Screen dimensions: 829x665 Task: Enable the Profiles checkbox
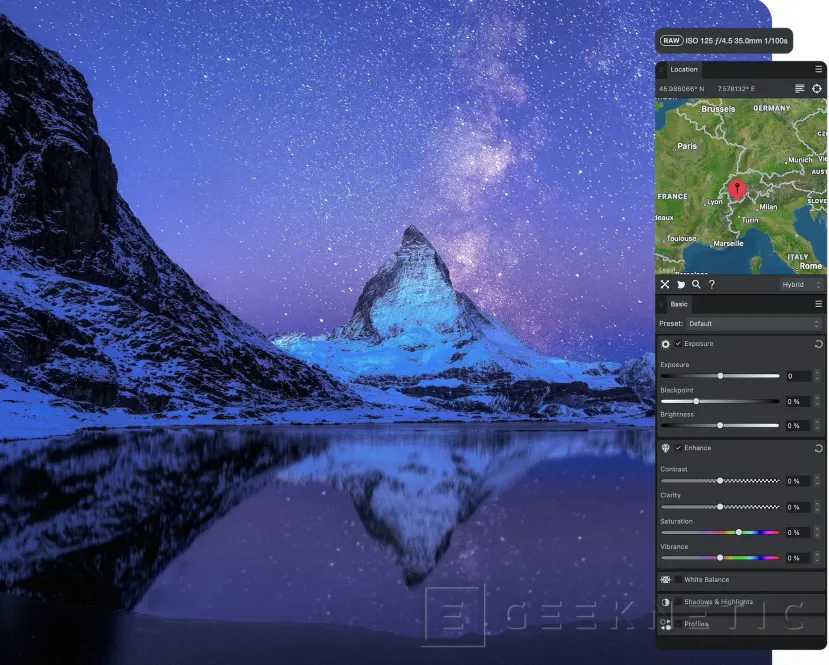[x=678, y=624]
